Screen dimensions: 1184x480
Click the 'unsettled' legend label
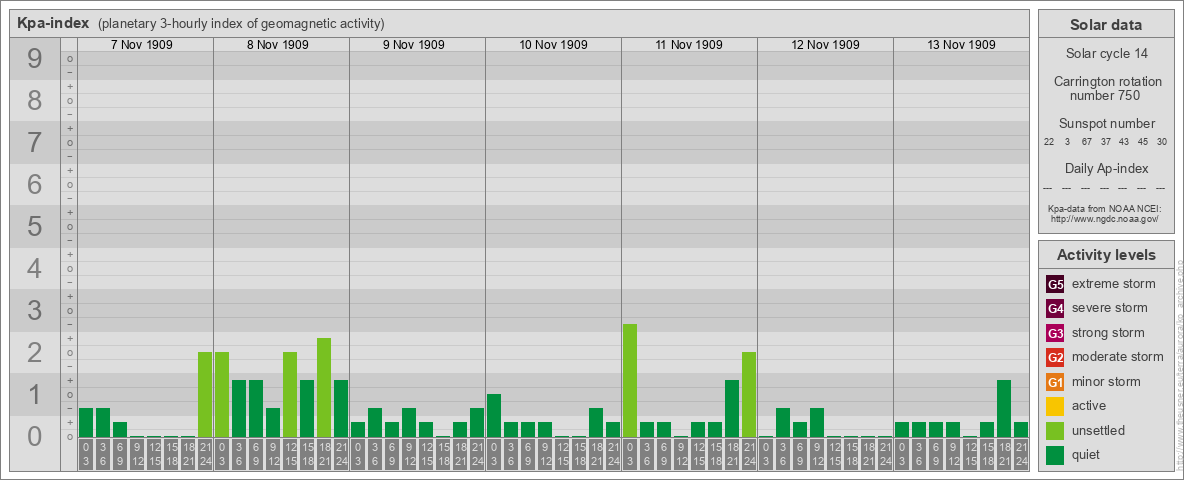[1099, 430]
